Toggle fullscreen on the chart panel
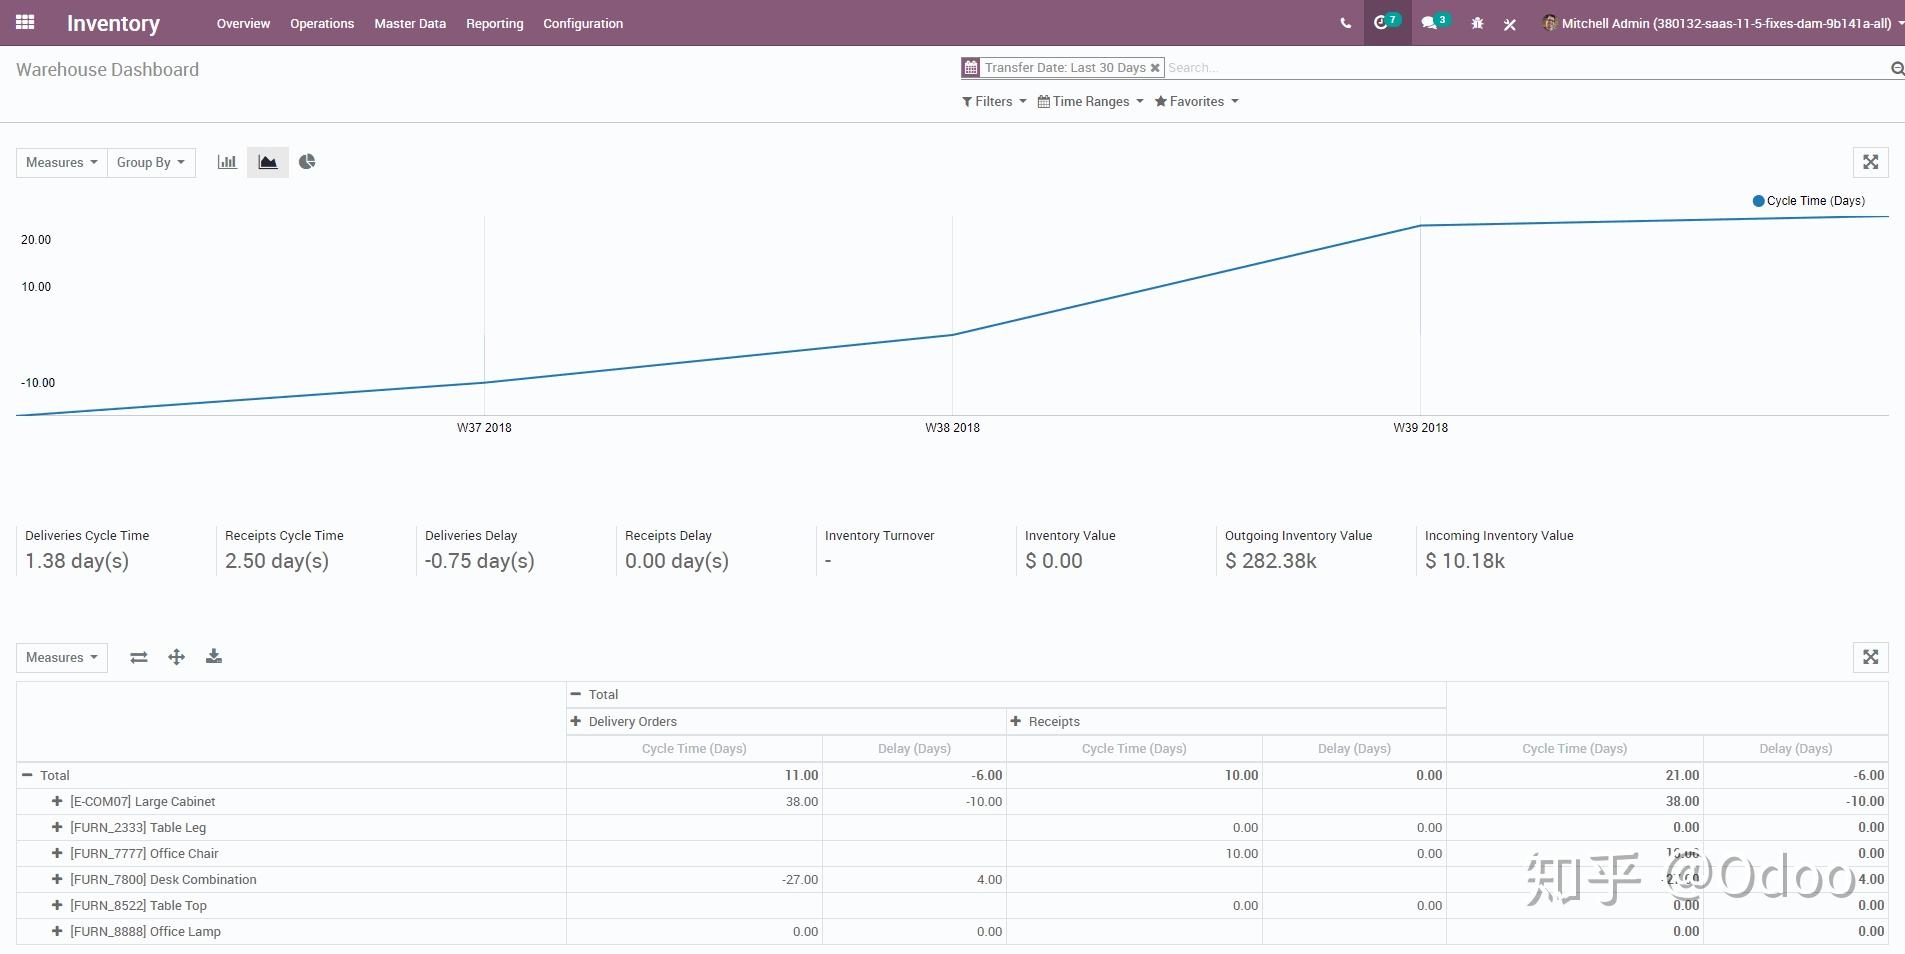Image resolution: width=1905 pixels, height=954 pixels. pyautogui.click(x=1871, y=161)
